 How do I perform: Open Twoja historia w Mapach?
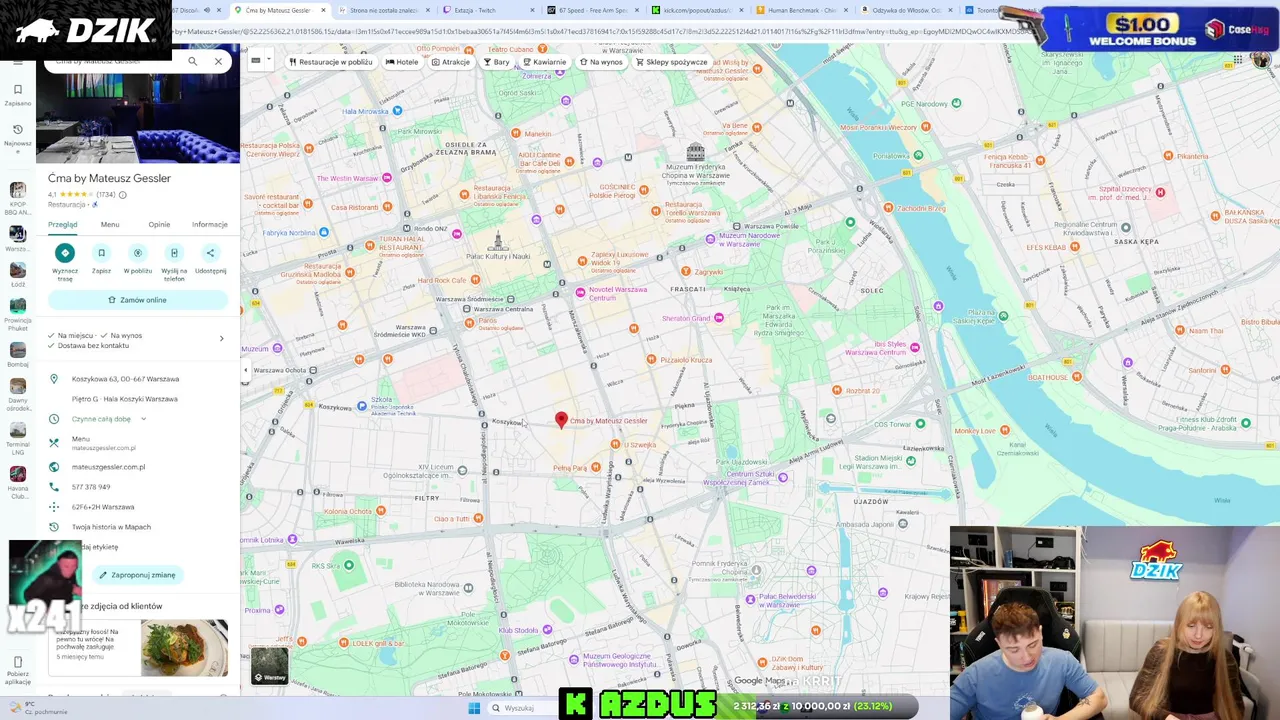click(x=111, y=527)
